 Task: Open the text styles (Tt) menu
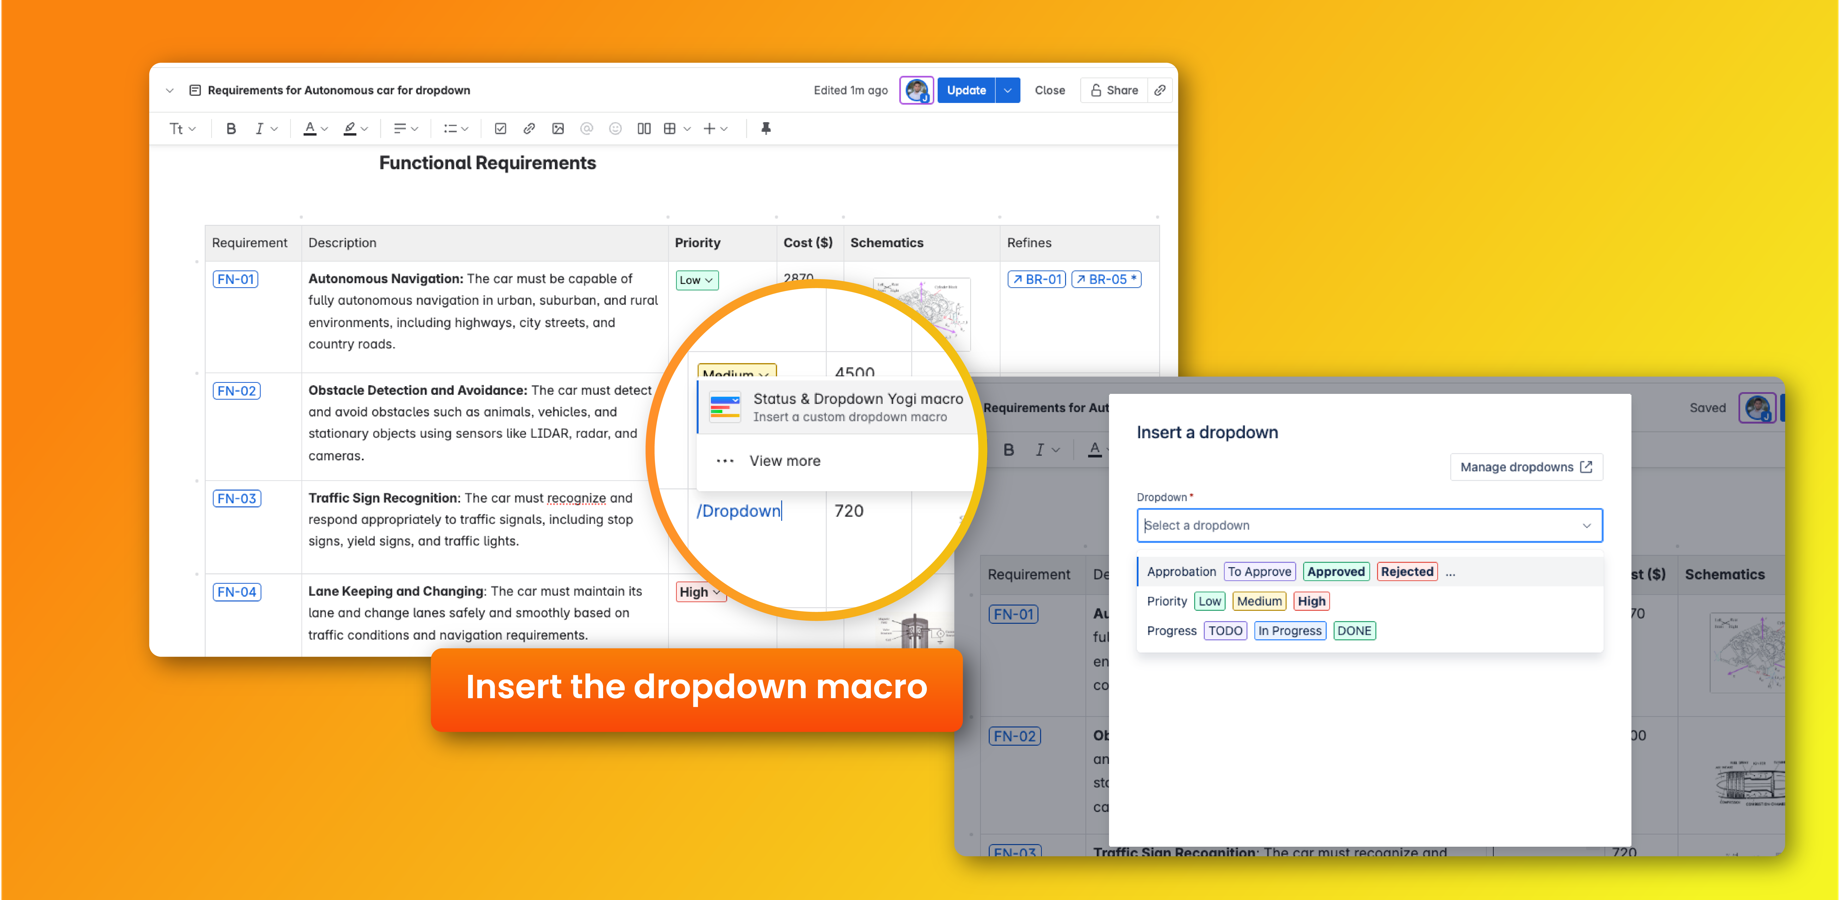point(182,129)
